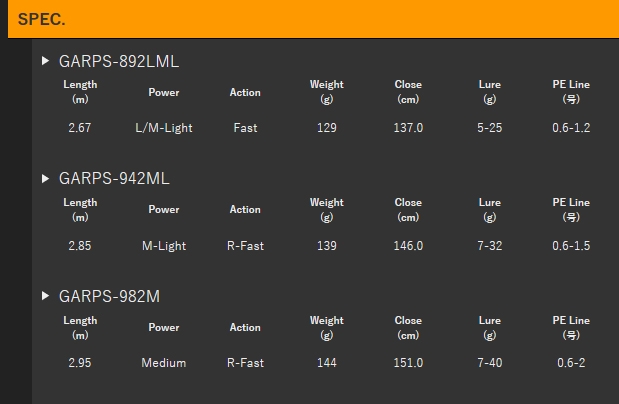Select Lure (g) header under GARPS-942ML
The height and width of the screenshot is (404, 619).
[490, 210]
